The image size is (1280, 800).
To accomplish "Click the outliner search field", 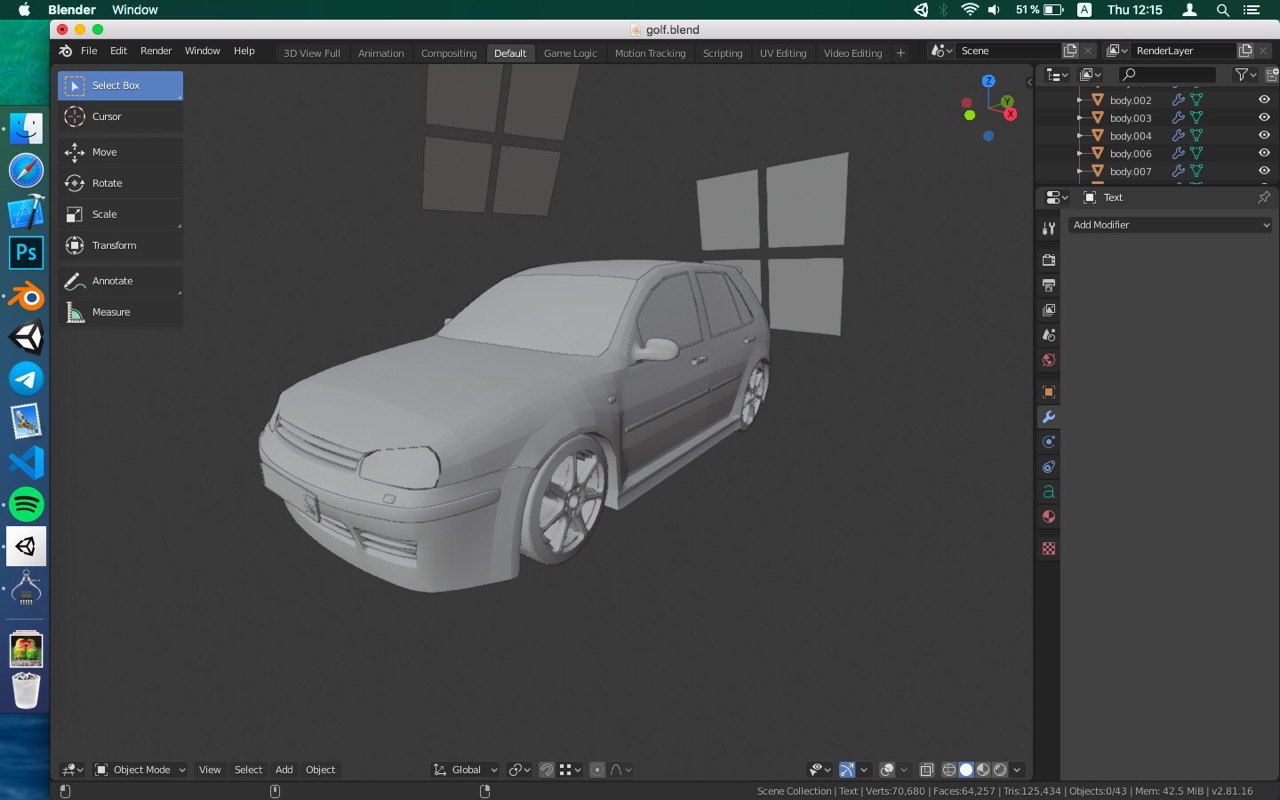I will [x=1167, y=75].
